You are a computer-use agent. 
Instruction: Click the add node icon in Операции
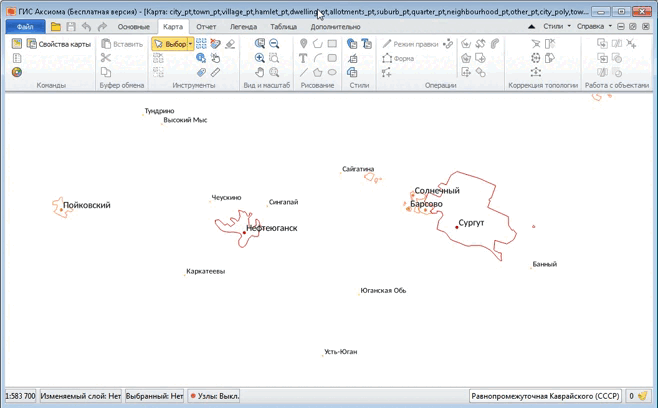(x=386, y=73)
